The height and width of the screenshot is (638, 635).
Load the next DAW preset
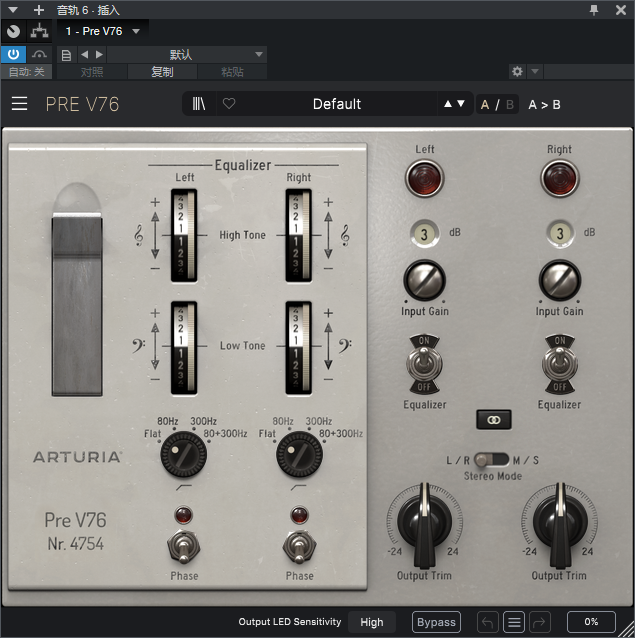point(99,54)
